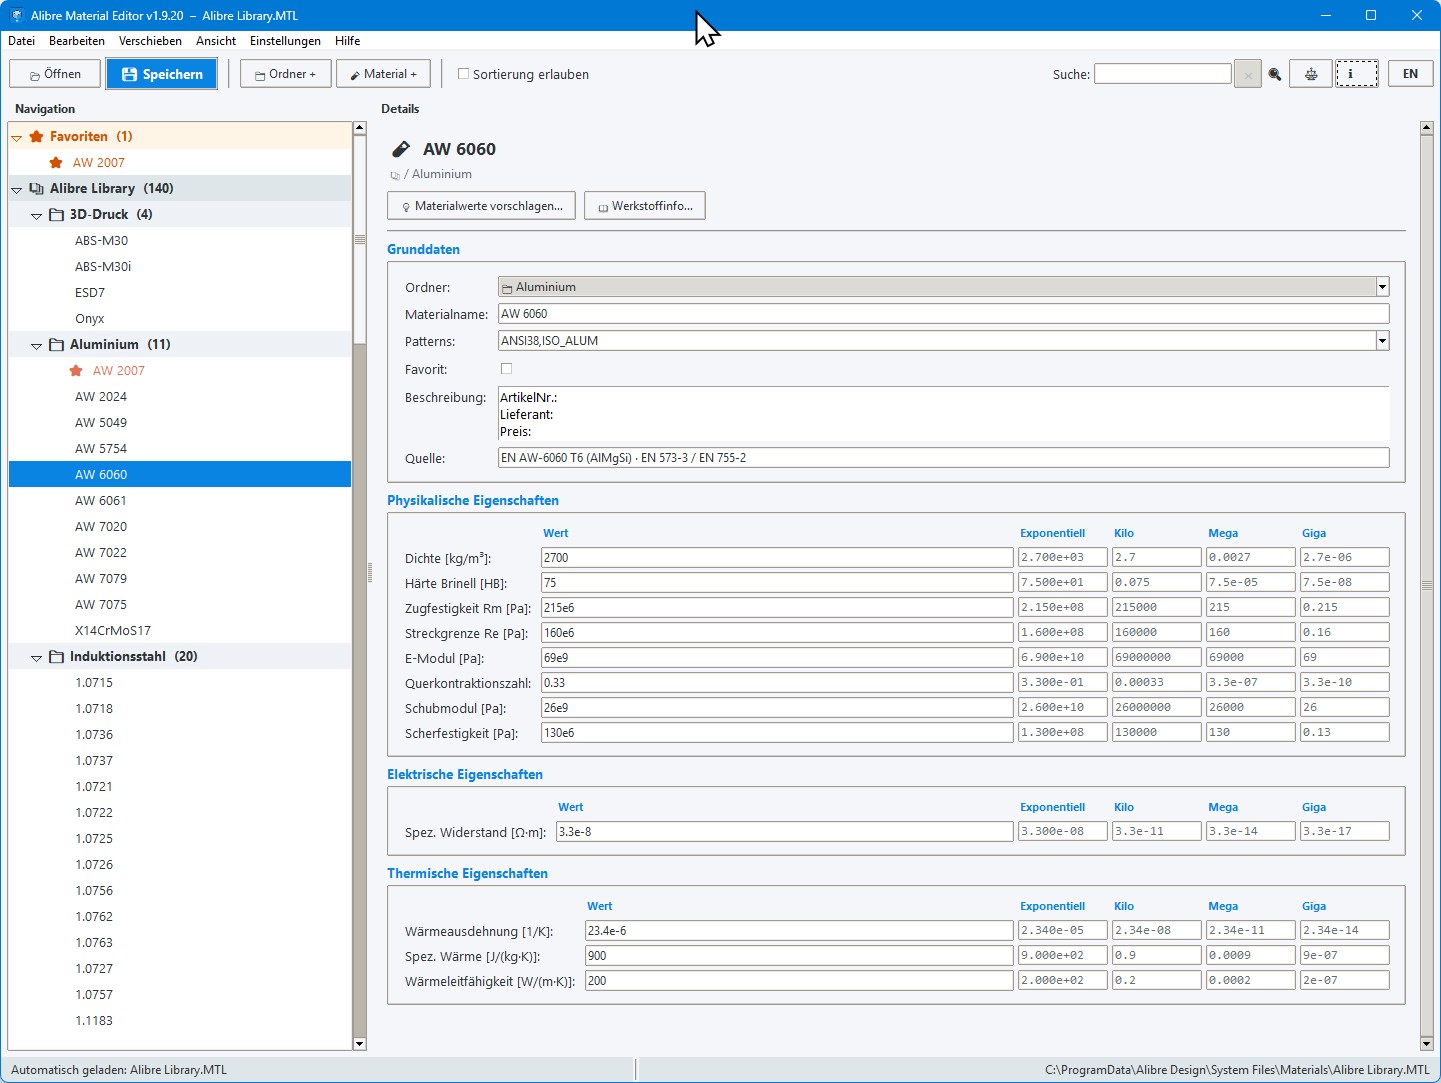Screen dimensions: 1441x1083
Task: Add a material with Material +
Action: pyautogui.click(x=383, y=74)
